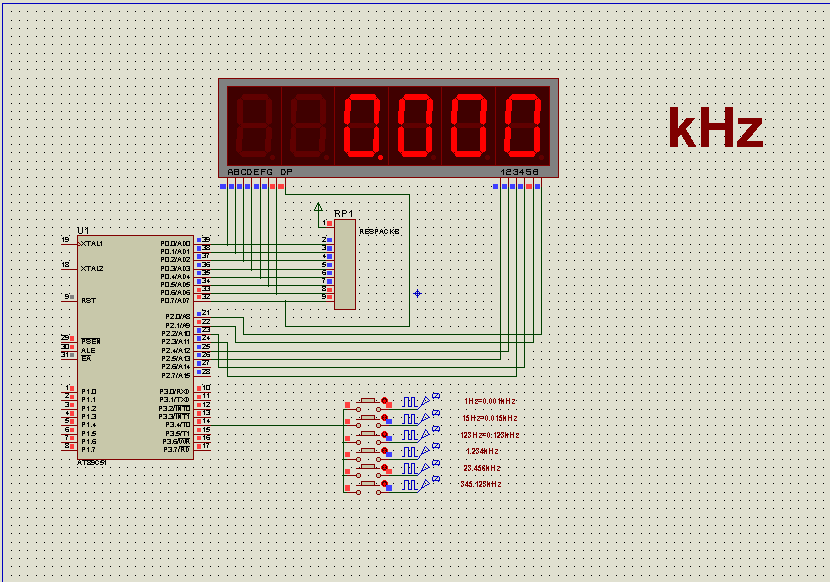Click the 123Hz=0.123kHz annotation
Viewport: 830px width, 582px height.
click(x=490, y=435)
